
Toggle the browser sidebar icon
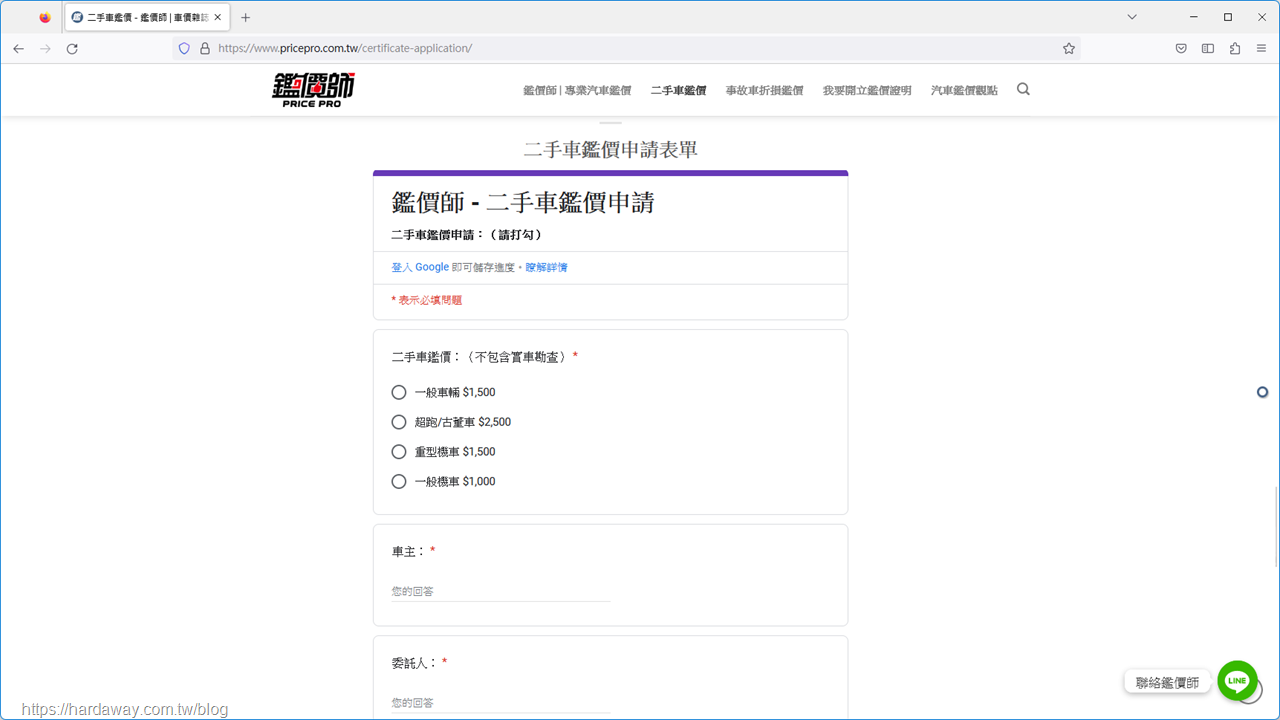(x=1208, y=48)
